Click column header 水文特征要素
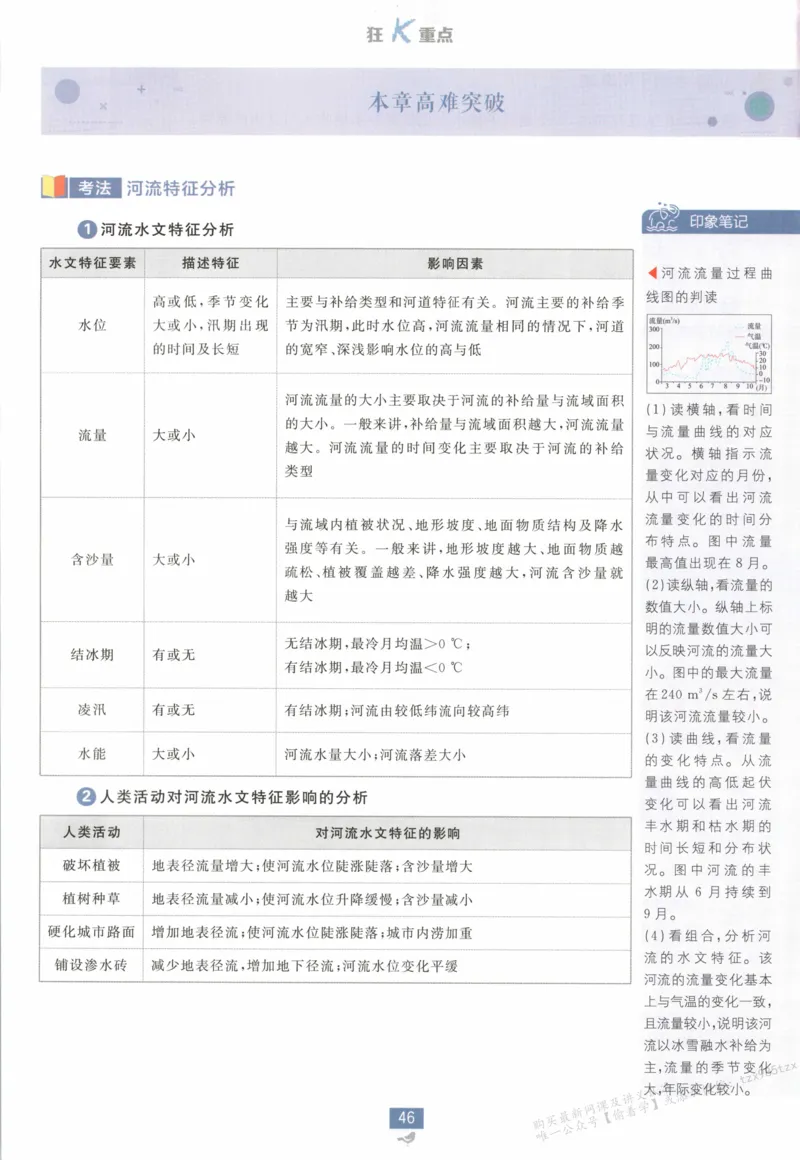 tap(93, 263)
